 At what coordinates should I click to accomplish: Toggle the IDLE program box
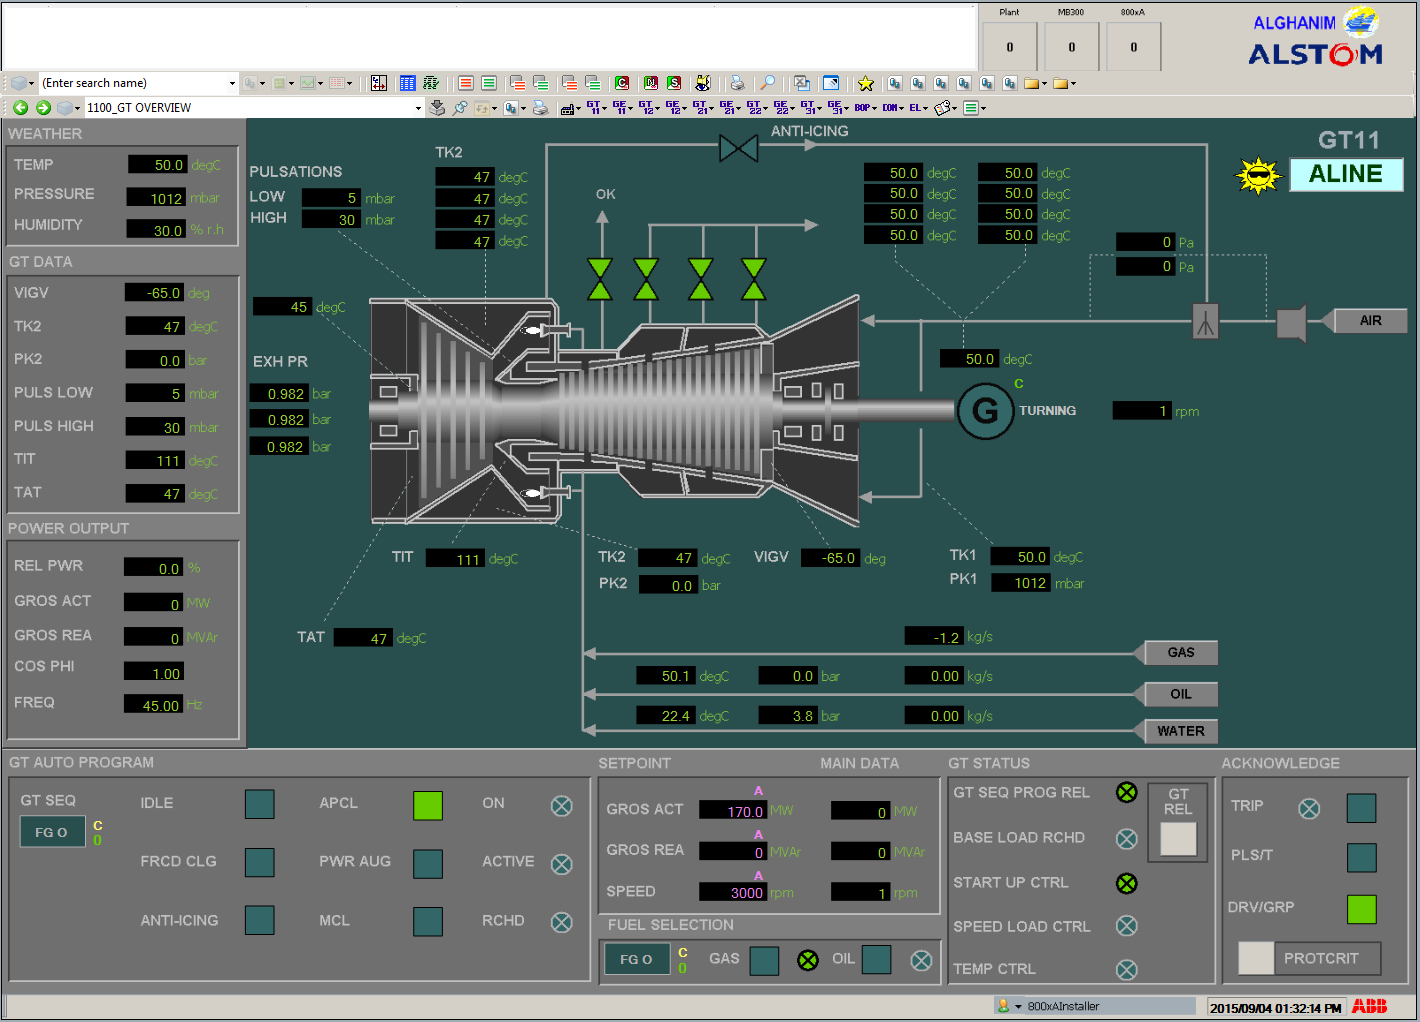click(260, 804)
